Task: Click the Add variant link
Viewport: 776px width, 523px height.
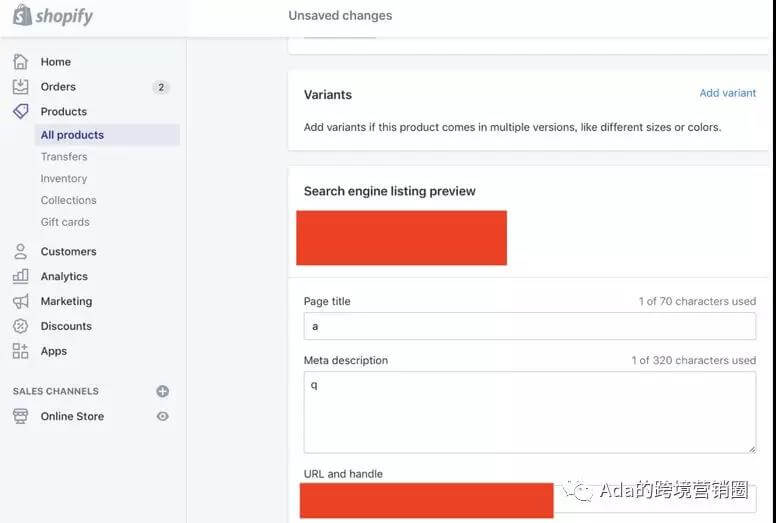Action: (x=727, y=93)
